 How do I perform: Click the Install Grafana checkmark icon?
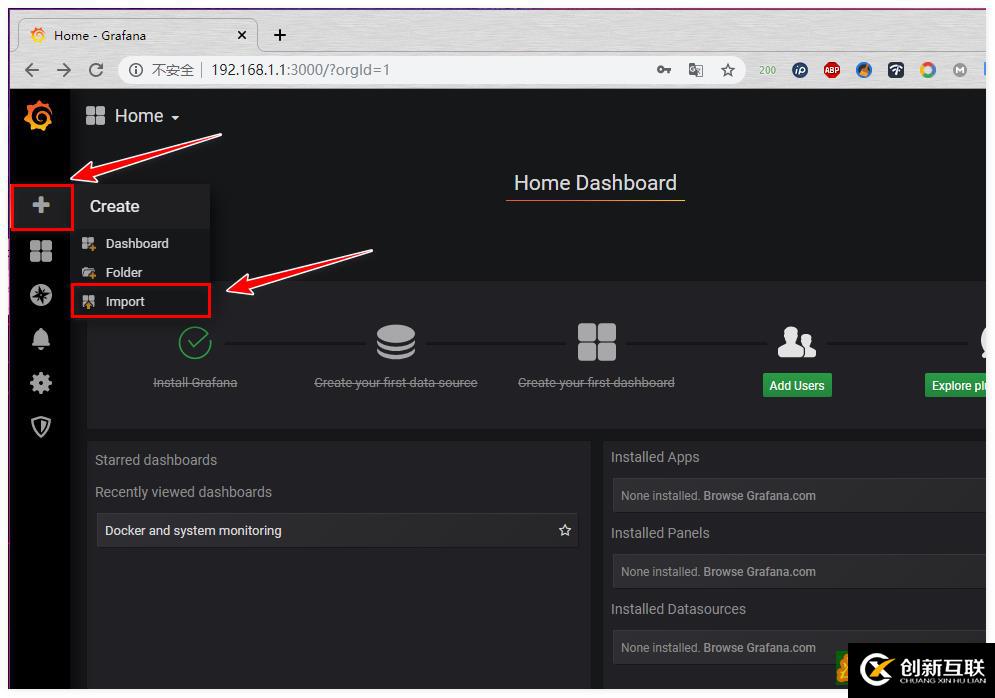coord(195,343)
